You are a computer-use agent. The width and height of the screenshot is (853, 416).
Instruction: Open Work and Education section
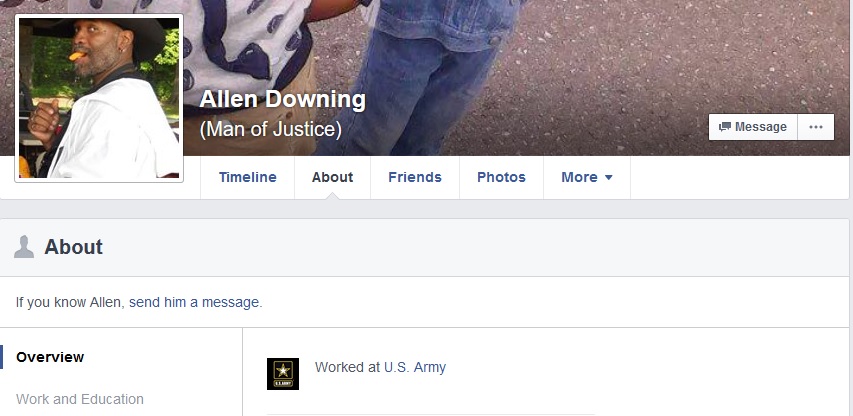(x=80, y=399)
